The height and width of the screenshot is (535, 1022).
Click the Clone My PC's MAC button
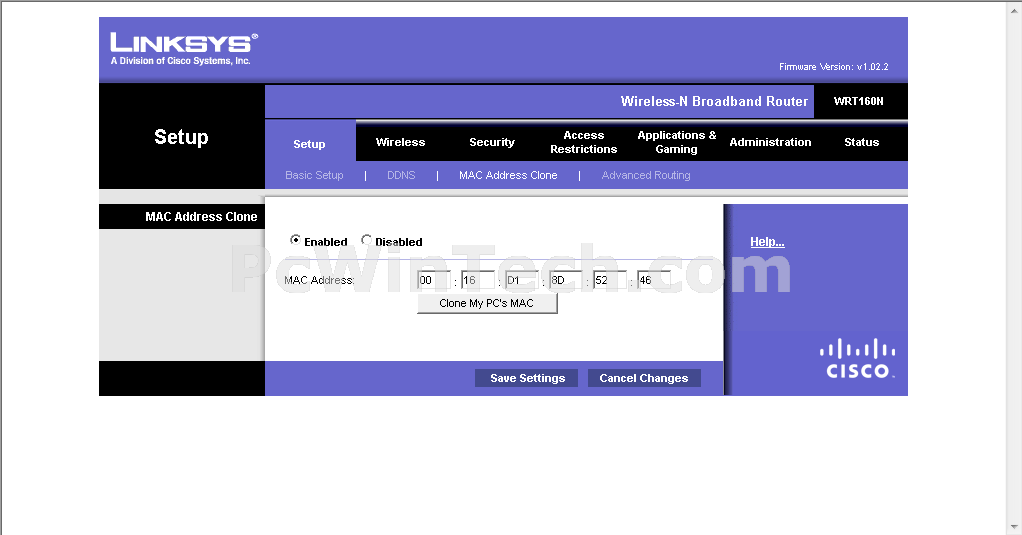pyautogui.click(x=488, y=304)
